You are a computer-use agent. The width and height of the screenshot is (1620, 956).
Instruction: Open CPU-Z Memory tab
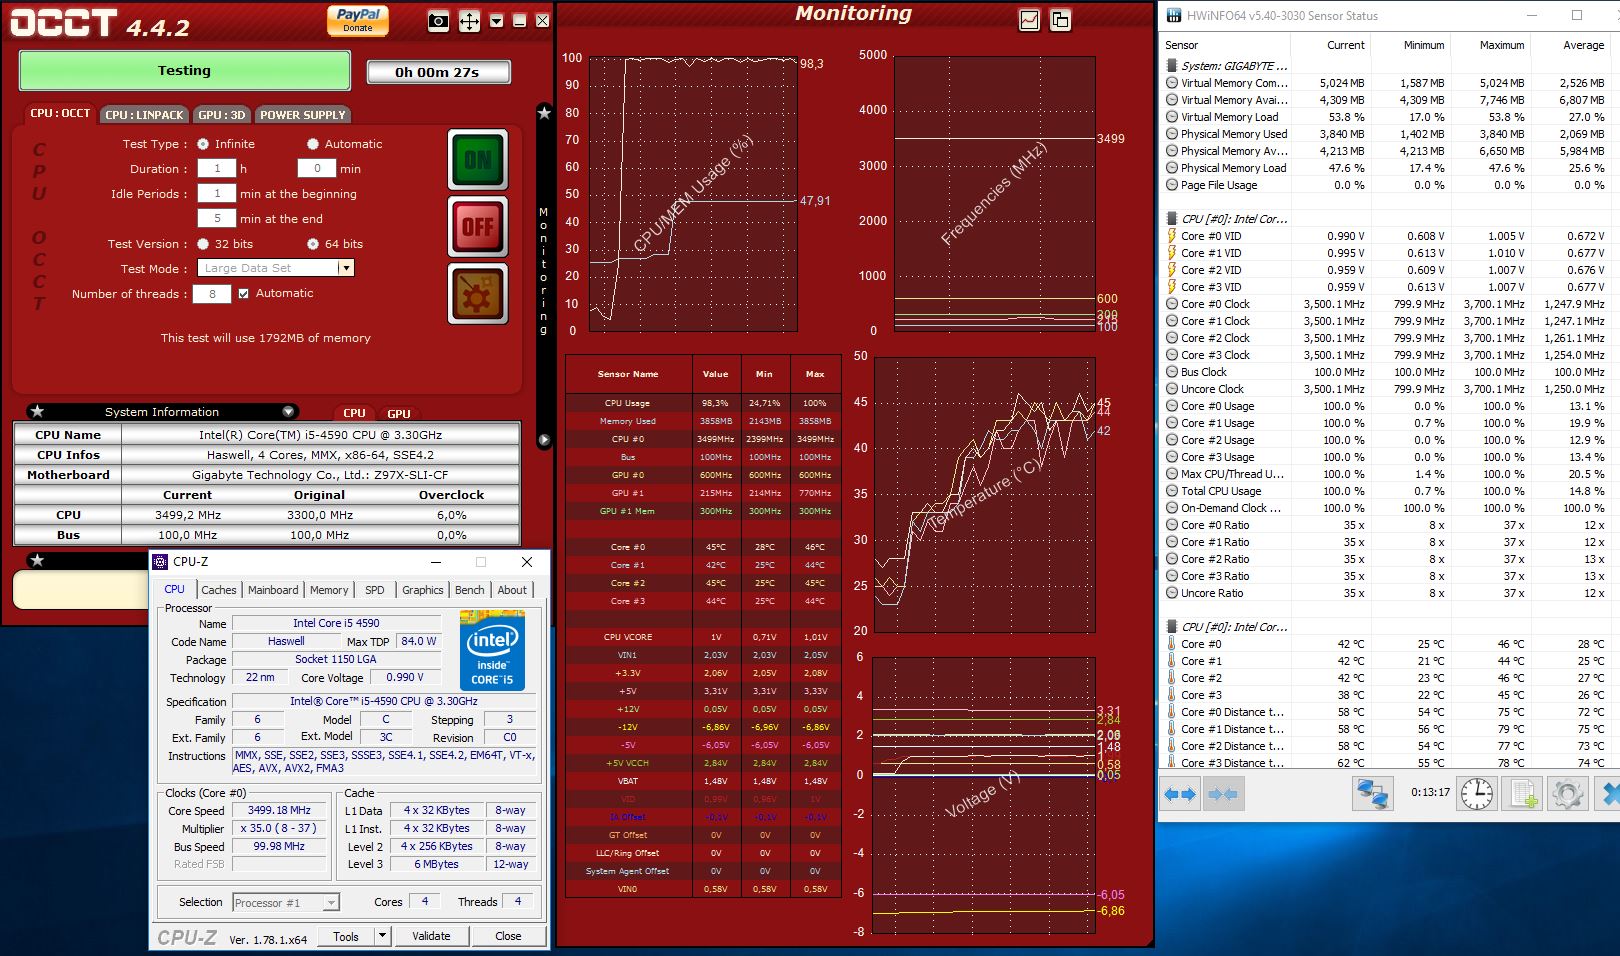[x=329, y=590]
